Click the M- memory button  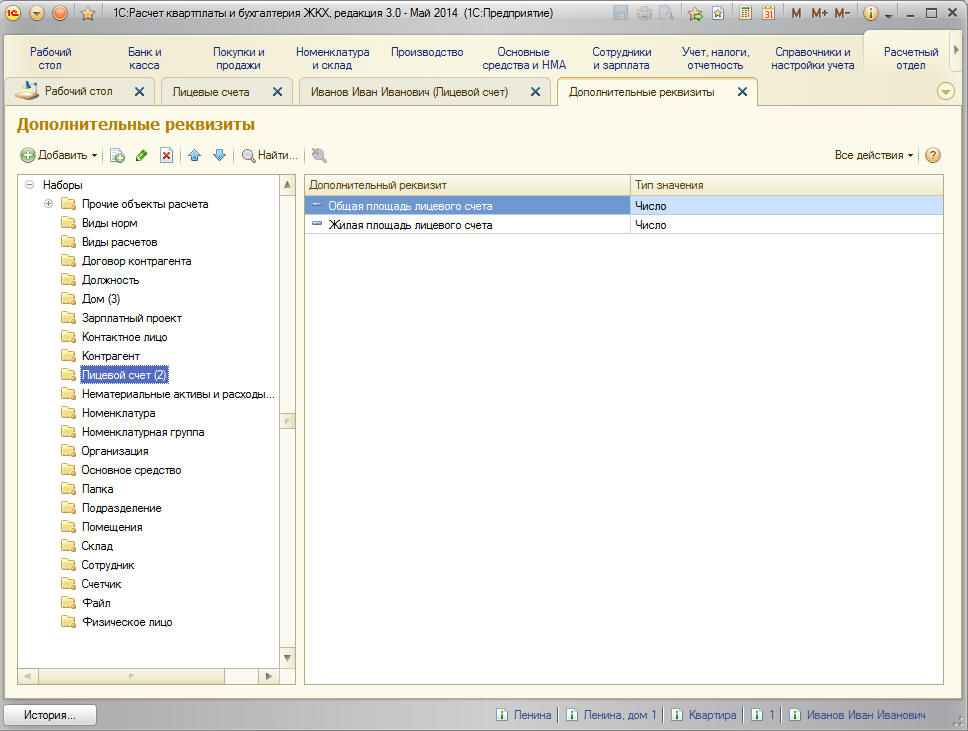click(842, 13)
